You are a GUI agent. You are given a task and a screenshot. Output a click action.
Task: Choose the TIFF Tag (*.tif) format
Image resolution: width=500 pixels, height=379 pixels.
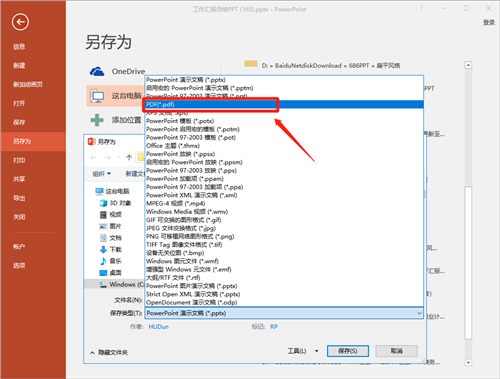[284, 245]
